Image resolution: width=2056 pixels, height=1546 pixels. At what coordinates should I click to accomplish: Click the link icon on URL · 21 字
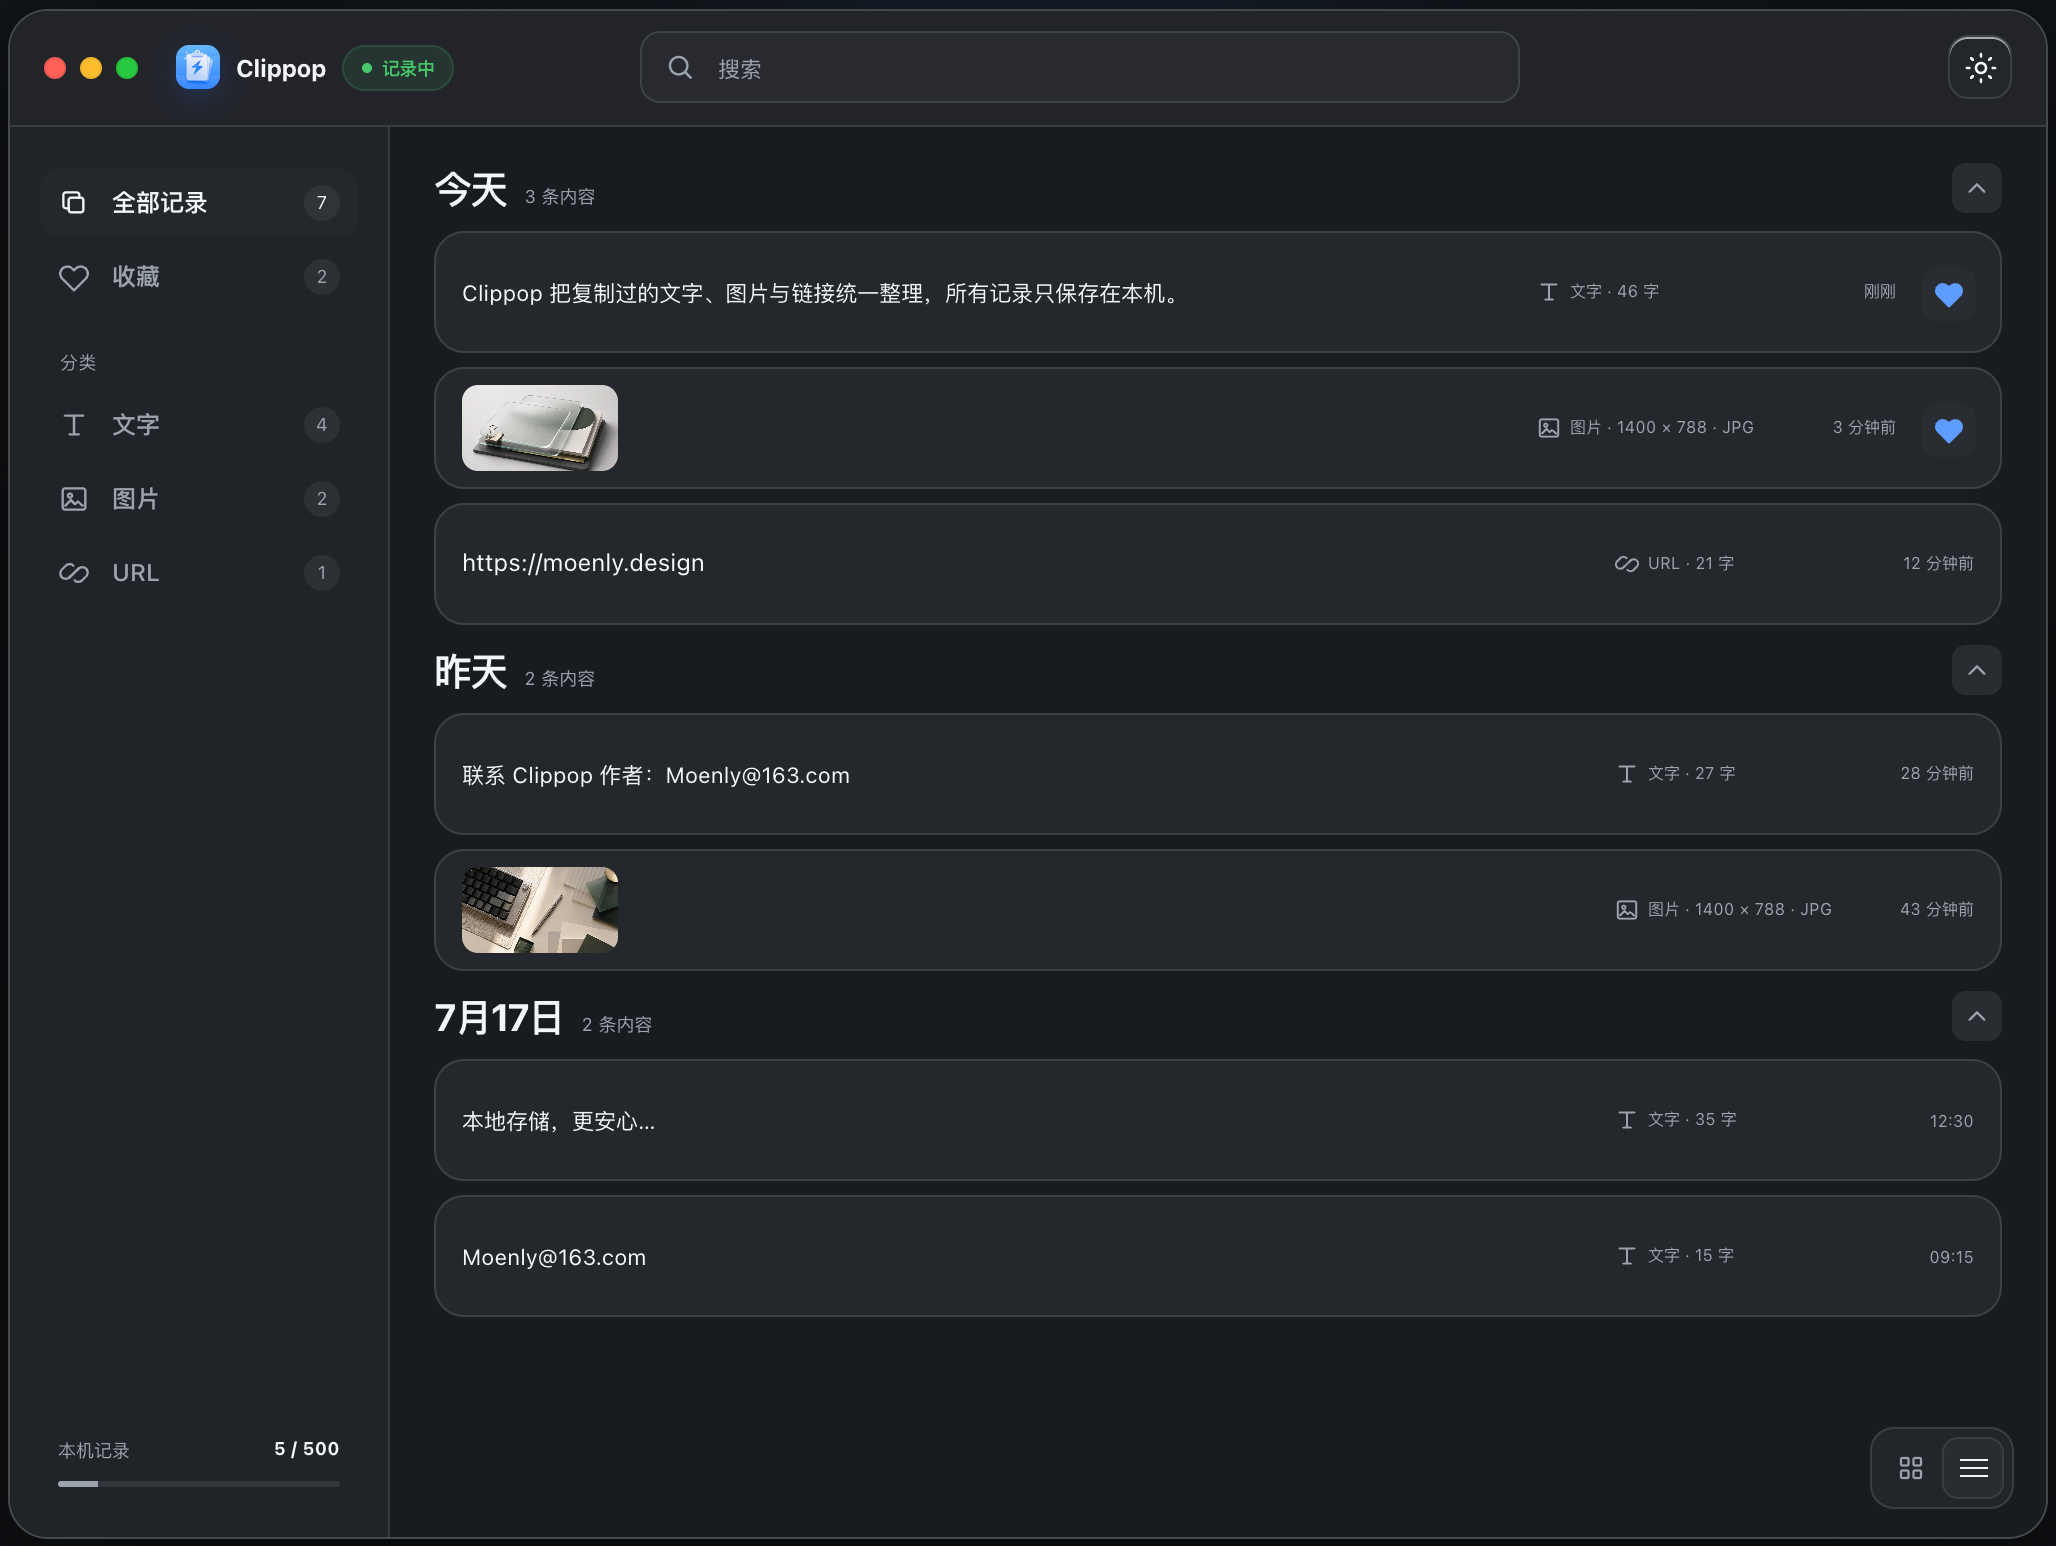(1627, 564)
